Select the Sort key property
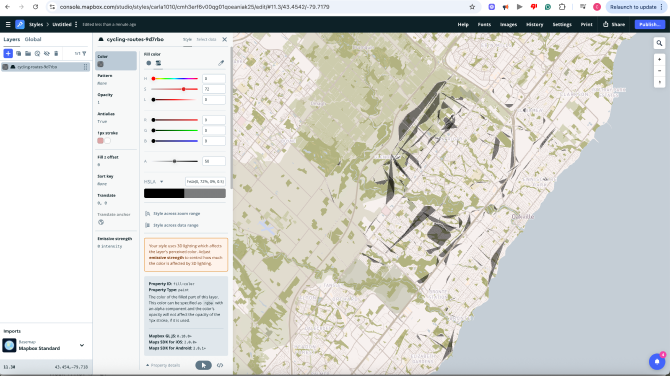The width and height of the screenshot is (670, 376). (116, 180)
